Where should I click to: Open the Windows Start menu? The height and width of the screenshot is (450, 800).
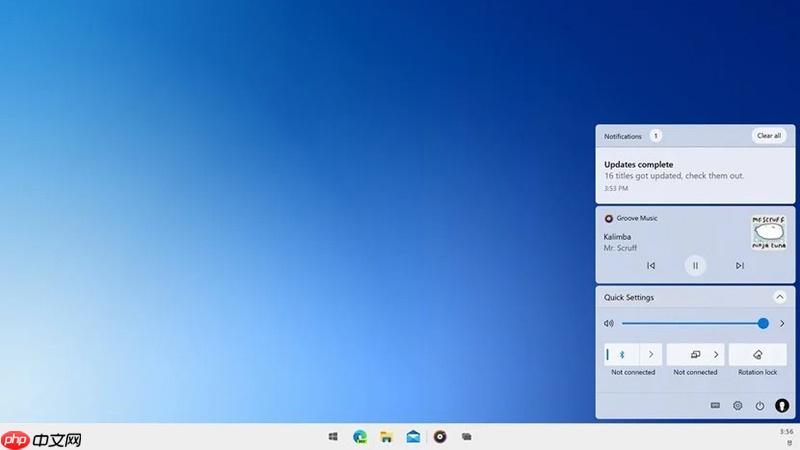(x=333, y=437)
